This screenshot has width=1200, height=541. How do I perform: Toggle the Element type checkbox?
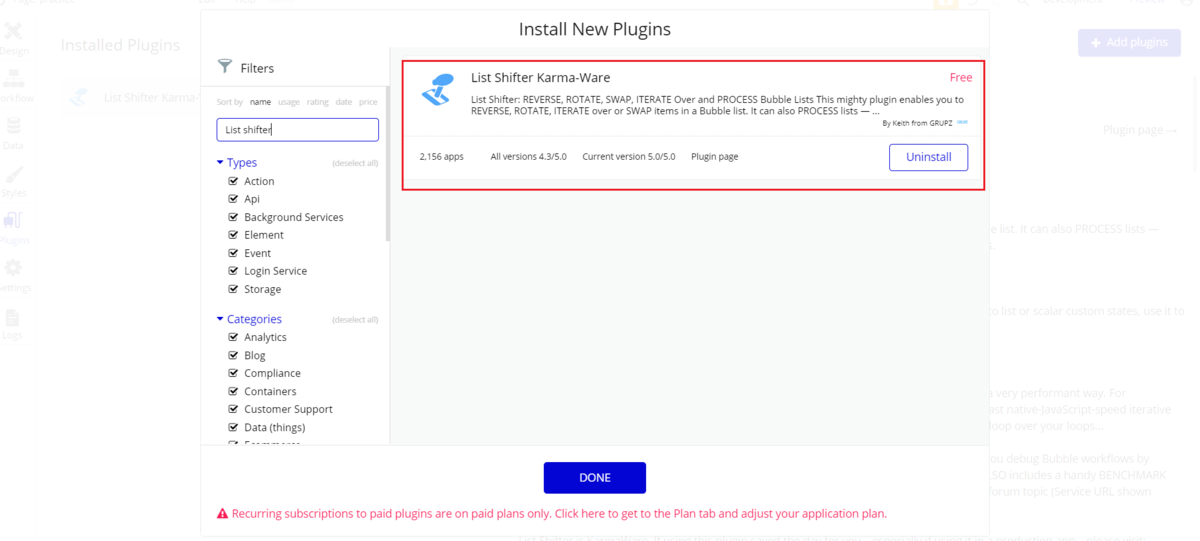pyautogui.click(x=234, y=235)
